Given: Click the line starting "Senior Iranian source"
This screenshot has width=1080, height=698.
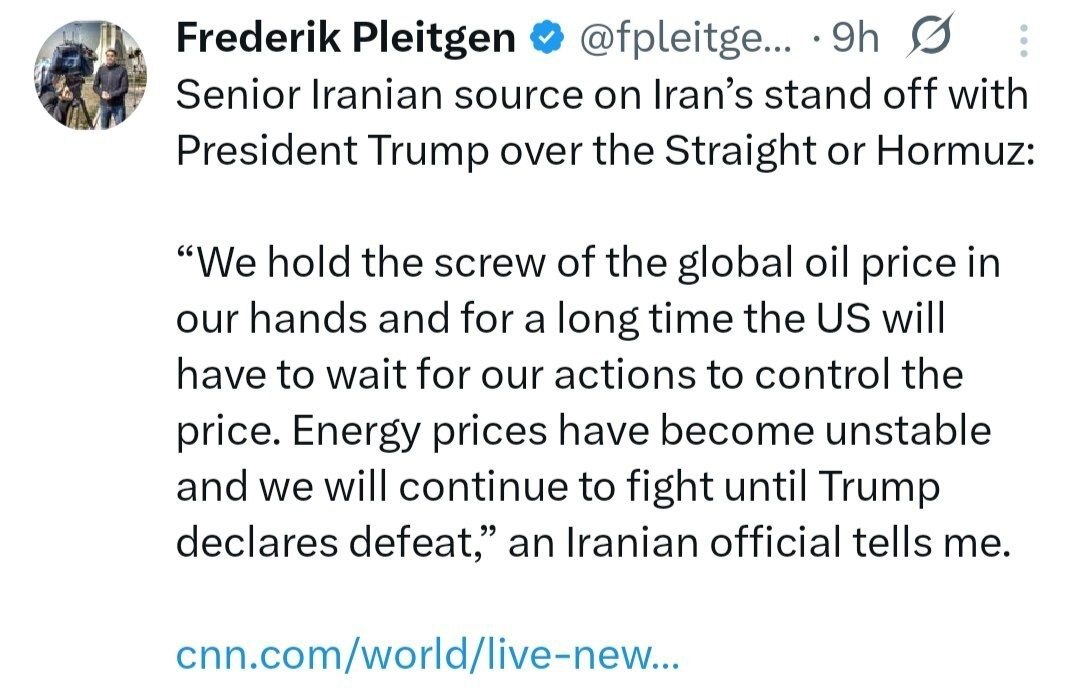Looking at the screenshot, I should (x=600, y=95).
